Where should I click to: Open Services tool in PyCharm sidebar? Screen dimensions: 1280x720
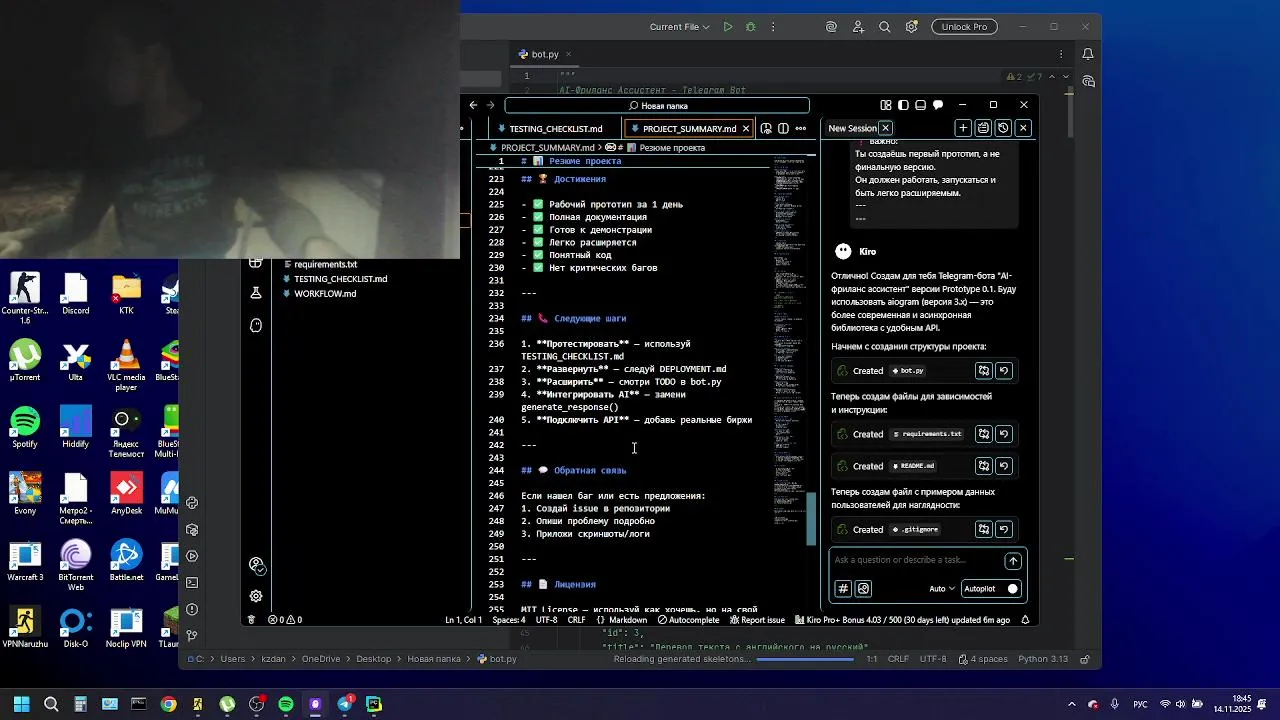(x=192, y=556)
